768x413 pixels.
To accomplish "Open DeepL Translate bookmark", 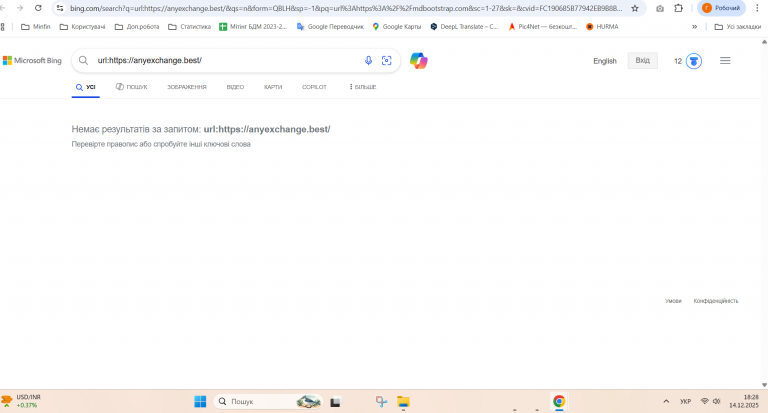I will tap(464, 27).
